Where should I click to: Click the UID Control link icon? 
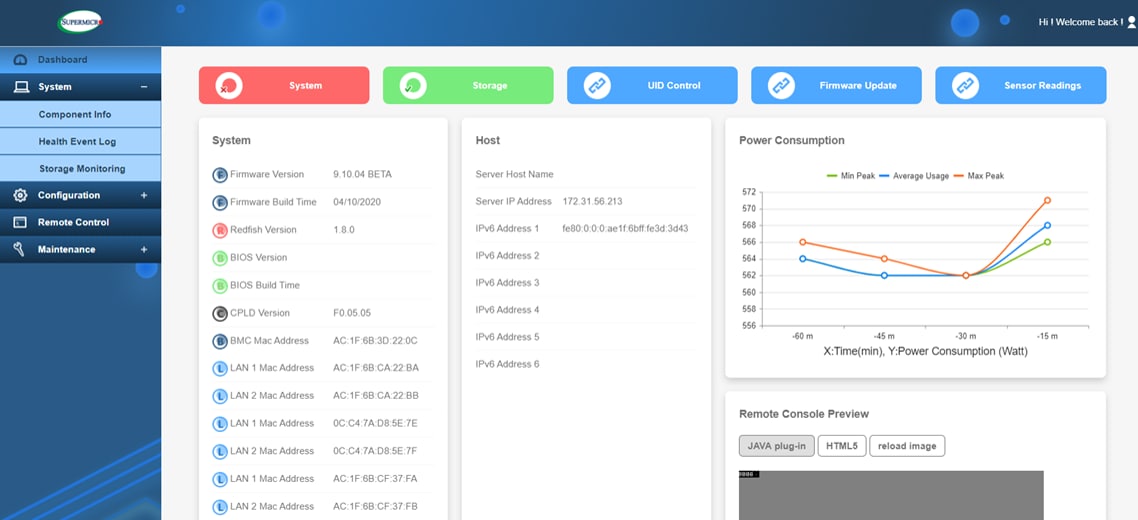597,86
